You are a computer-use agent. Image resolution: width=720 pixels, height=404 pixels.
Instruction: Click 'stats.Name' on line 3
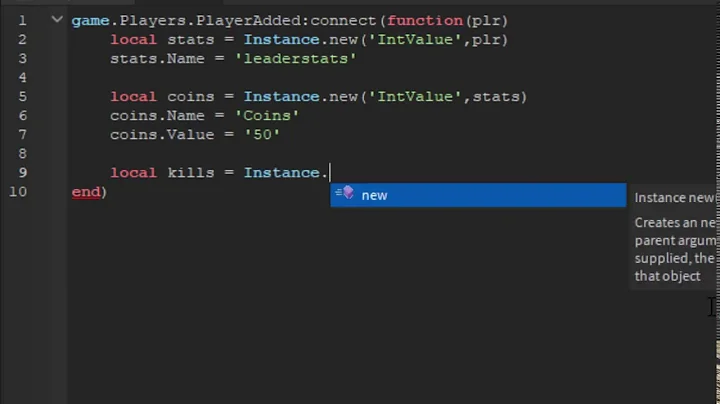[x=157, y=59]
